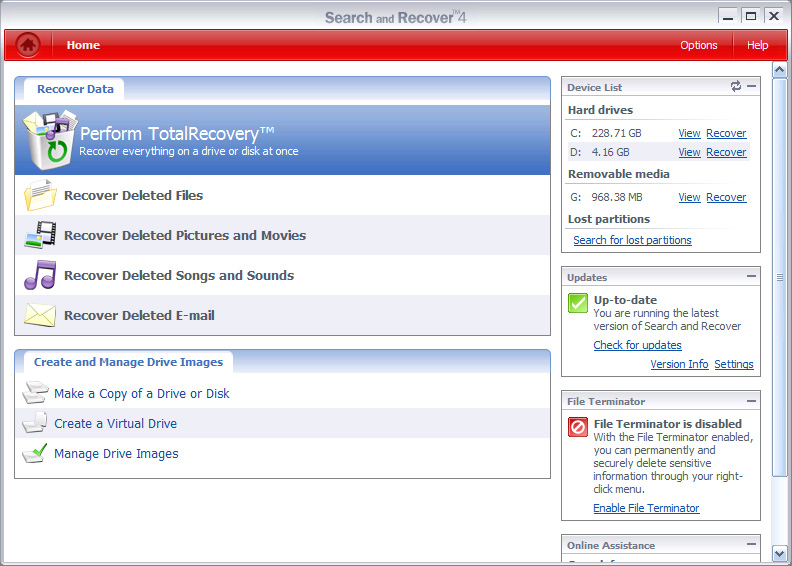Open Make a Copy of a Drive or Disk
Image resolution: width=792 pixels, height=566 pixels.
pos(141,393)
